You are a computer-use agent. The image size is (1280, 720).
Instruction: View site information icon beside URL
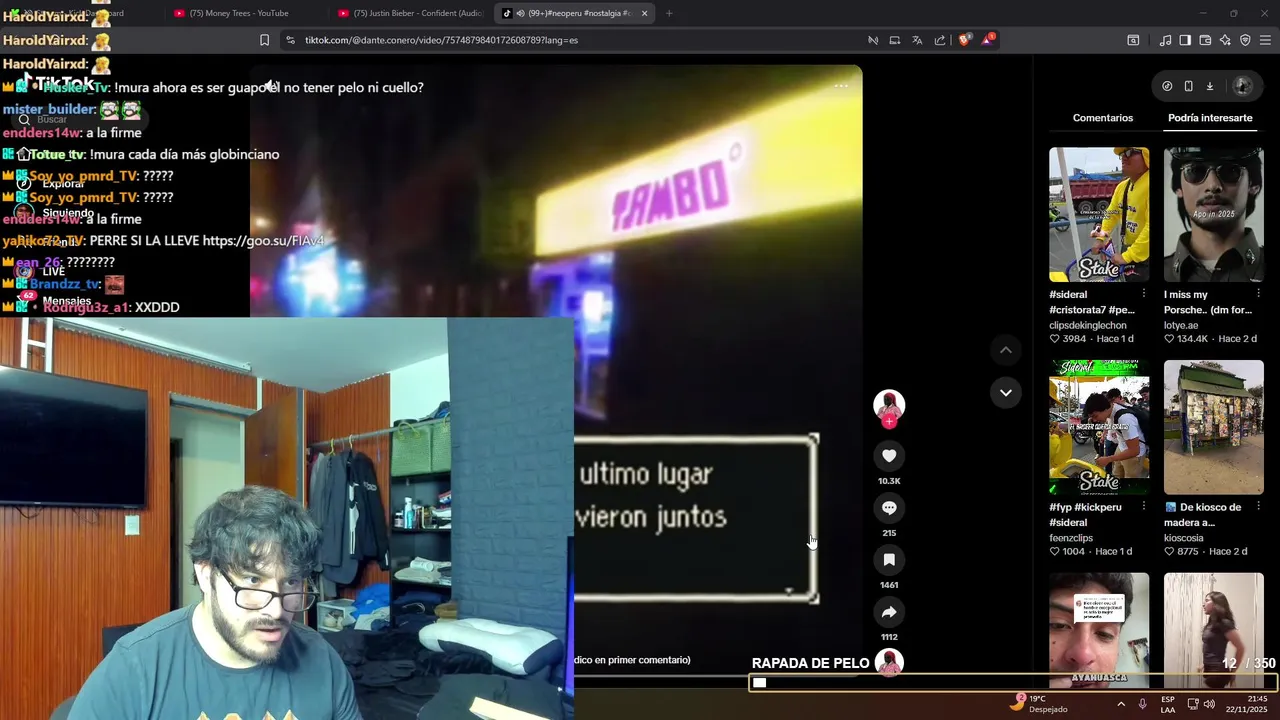point(290,40)
